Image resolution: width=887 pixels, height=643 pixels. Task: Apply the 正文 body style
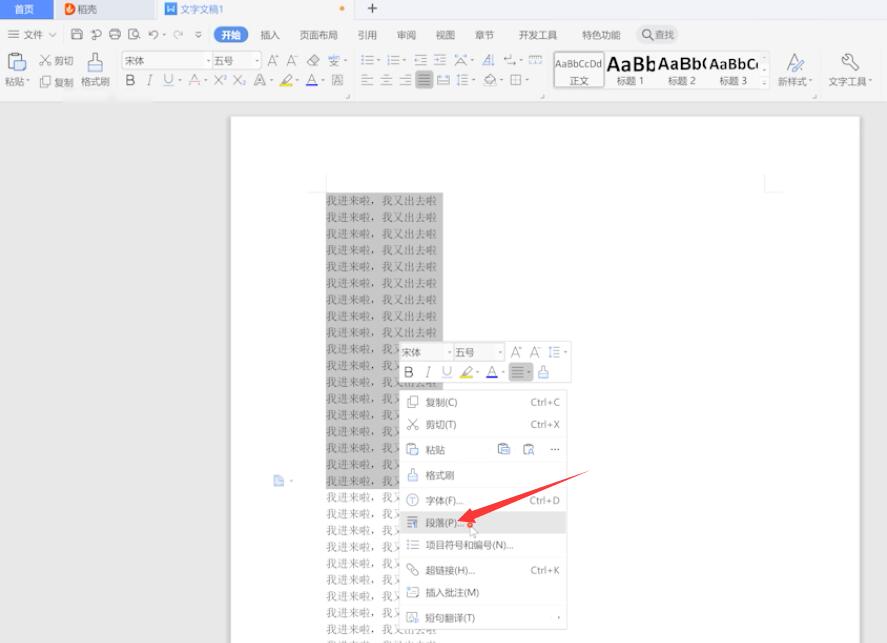tap(579, 70)
